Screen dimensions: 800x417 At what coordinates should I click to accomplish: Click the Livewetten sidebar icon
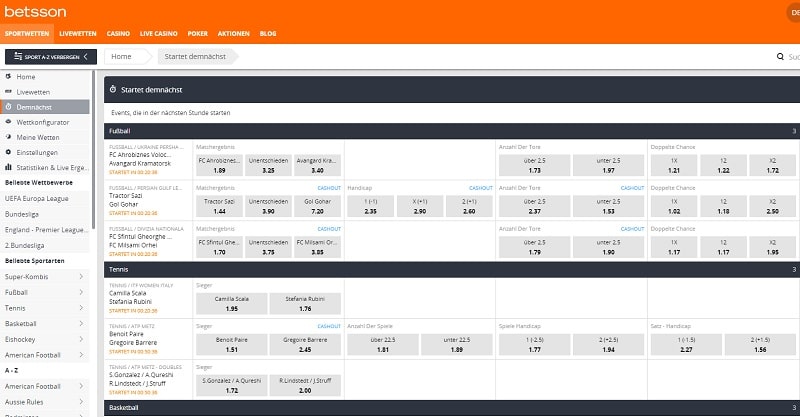(x=8, y=91)
